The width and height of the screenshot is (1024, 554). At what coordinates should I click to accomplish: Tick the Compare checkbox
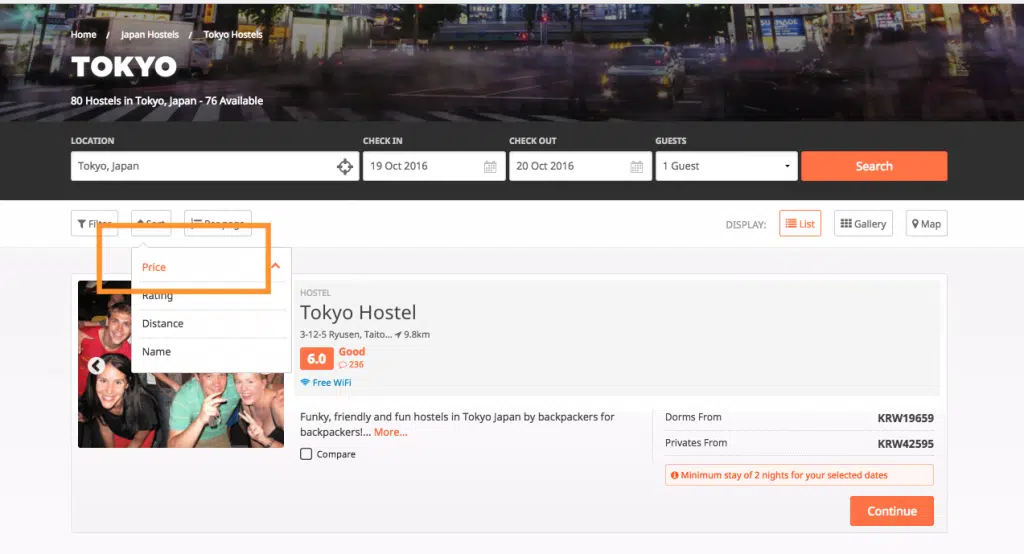pos(306,454)
